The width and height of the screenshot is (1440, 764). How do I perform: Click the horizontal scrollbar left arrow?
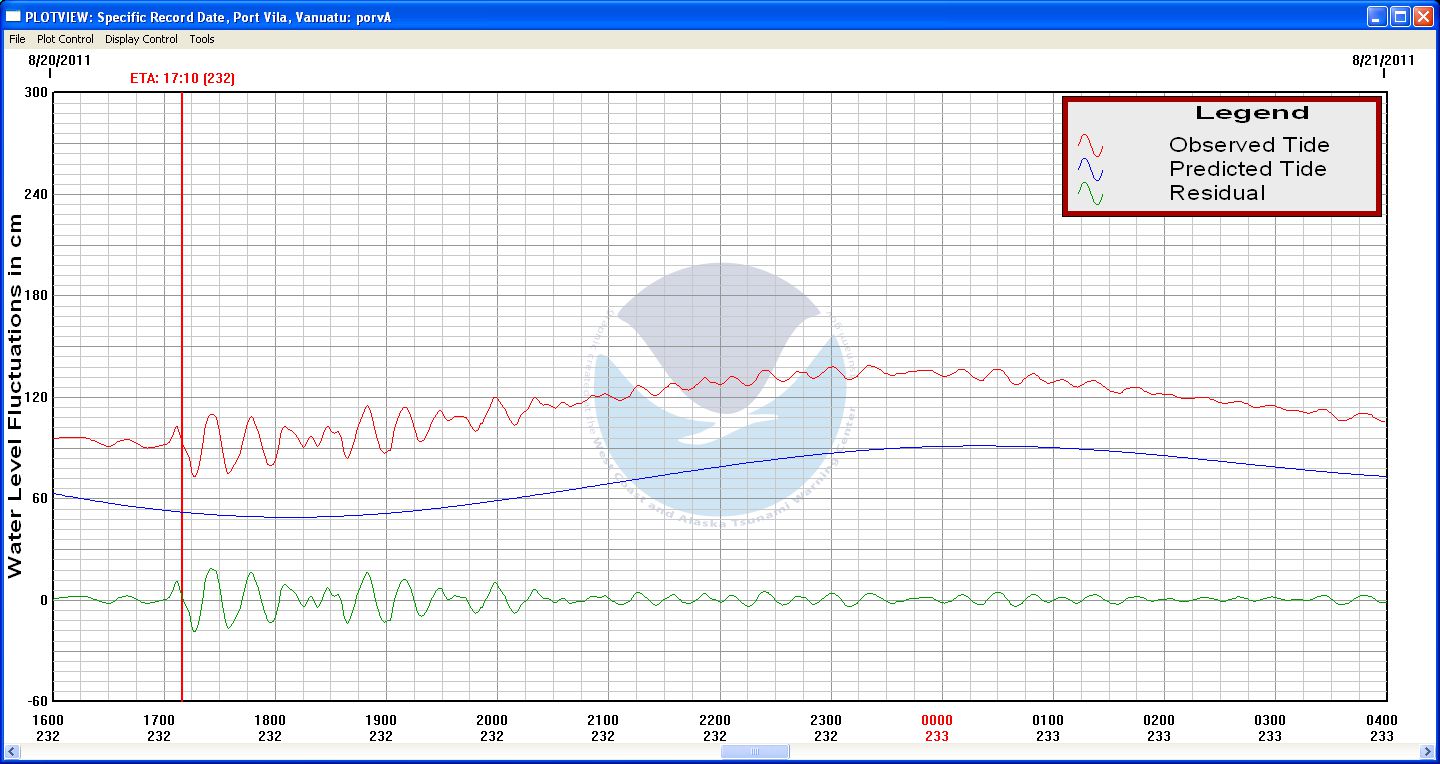13,752
